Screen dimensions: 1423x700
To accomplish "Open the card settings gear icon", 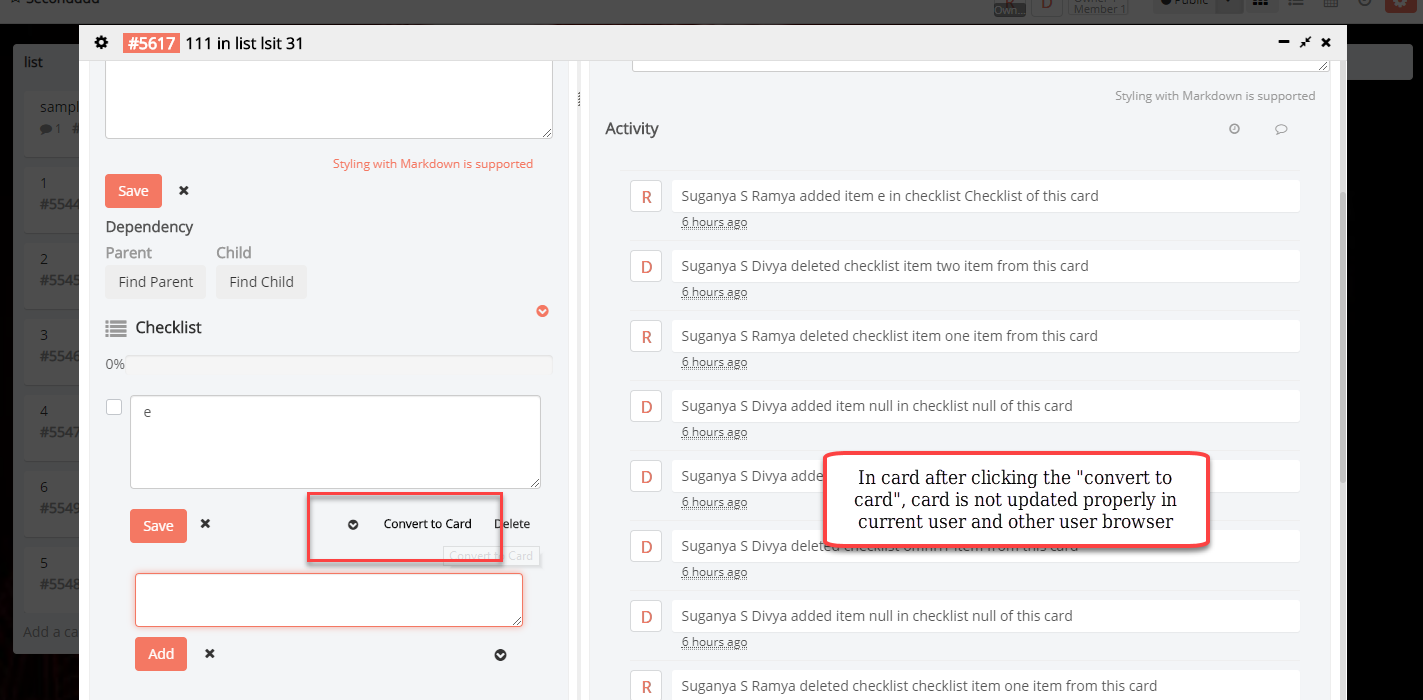I will click(x=99, y=43).
